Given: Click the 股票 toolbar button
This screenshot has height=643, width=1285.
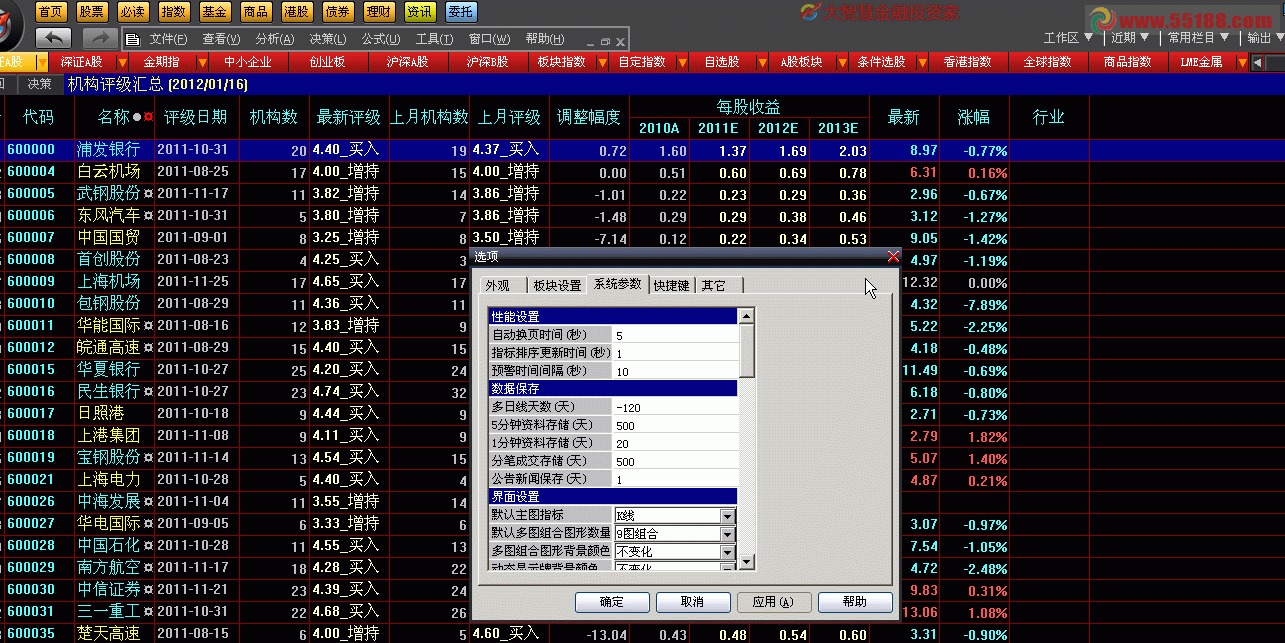Looking at the screenshot, I should (91, 12).
